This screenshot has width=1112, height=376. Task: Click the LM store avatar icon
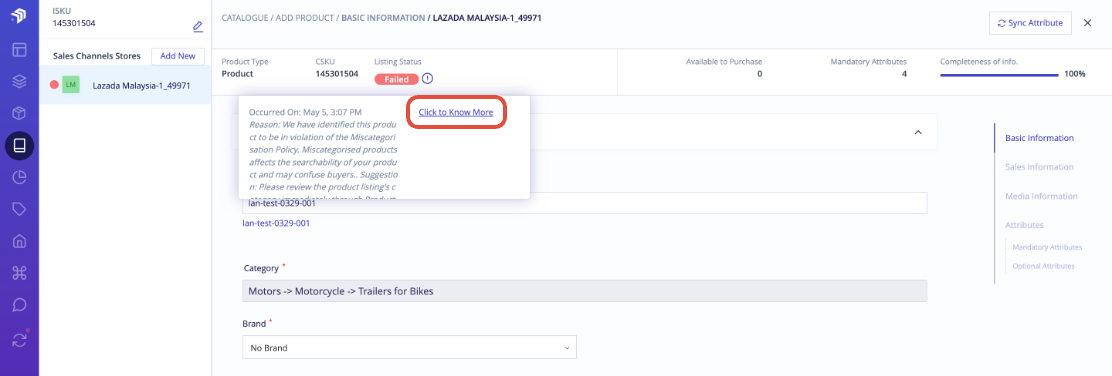pos(70,86)
